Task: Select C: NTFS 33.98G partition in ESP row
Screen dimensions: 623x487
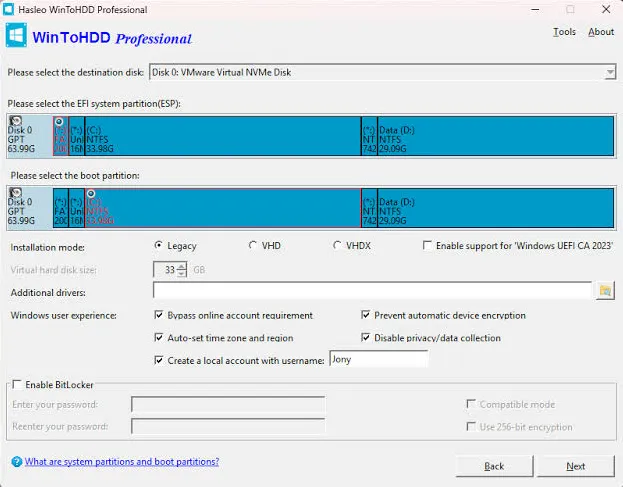Action: 223,136
